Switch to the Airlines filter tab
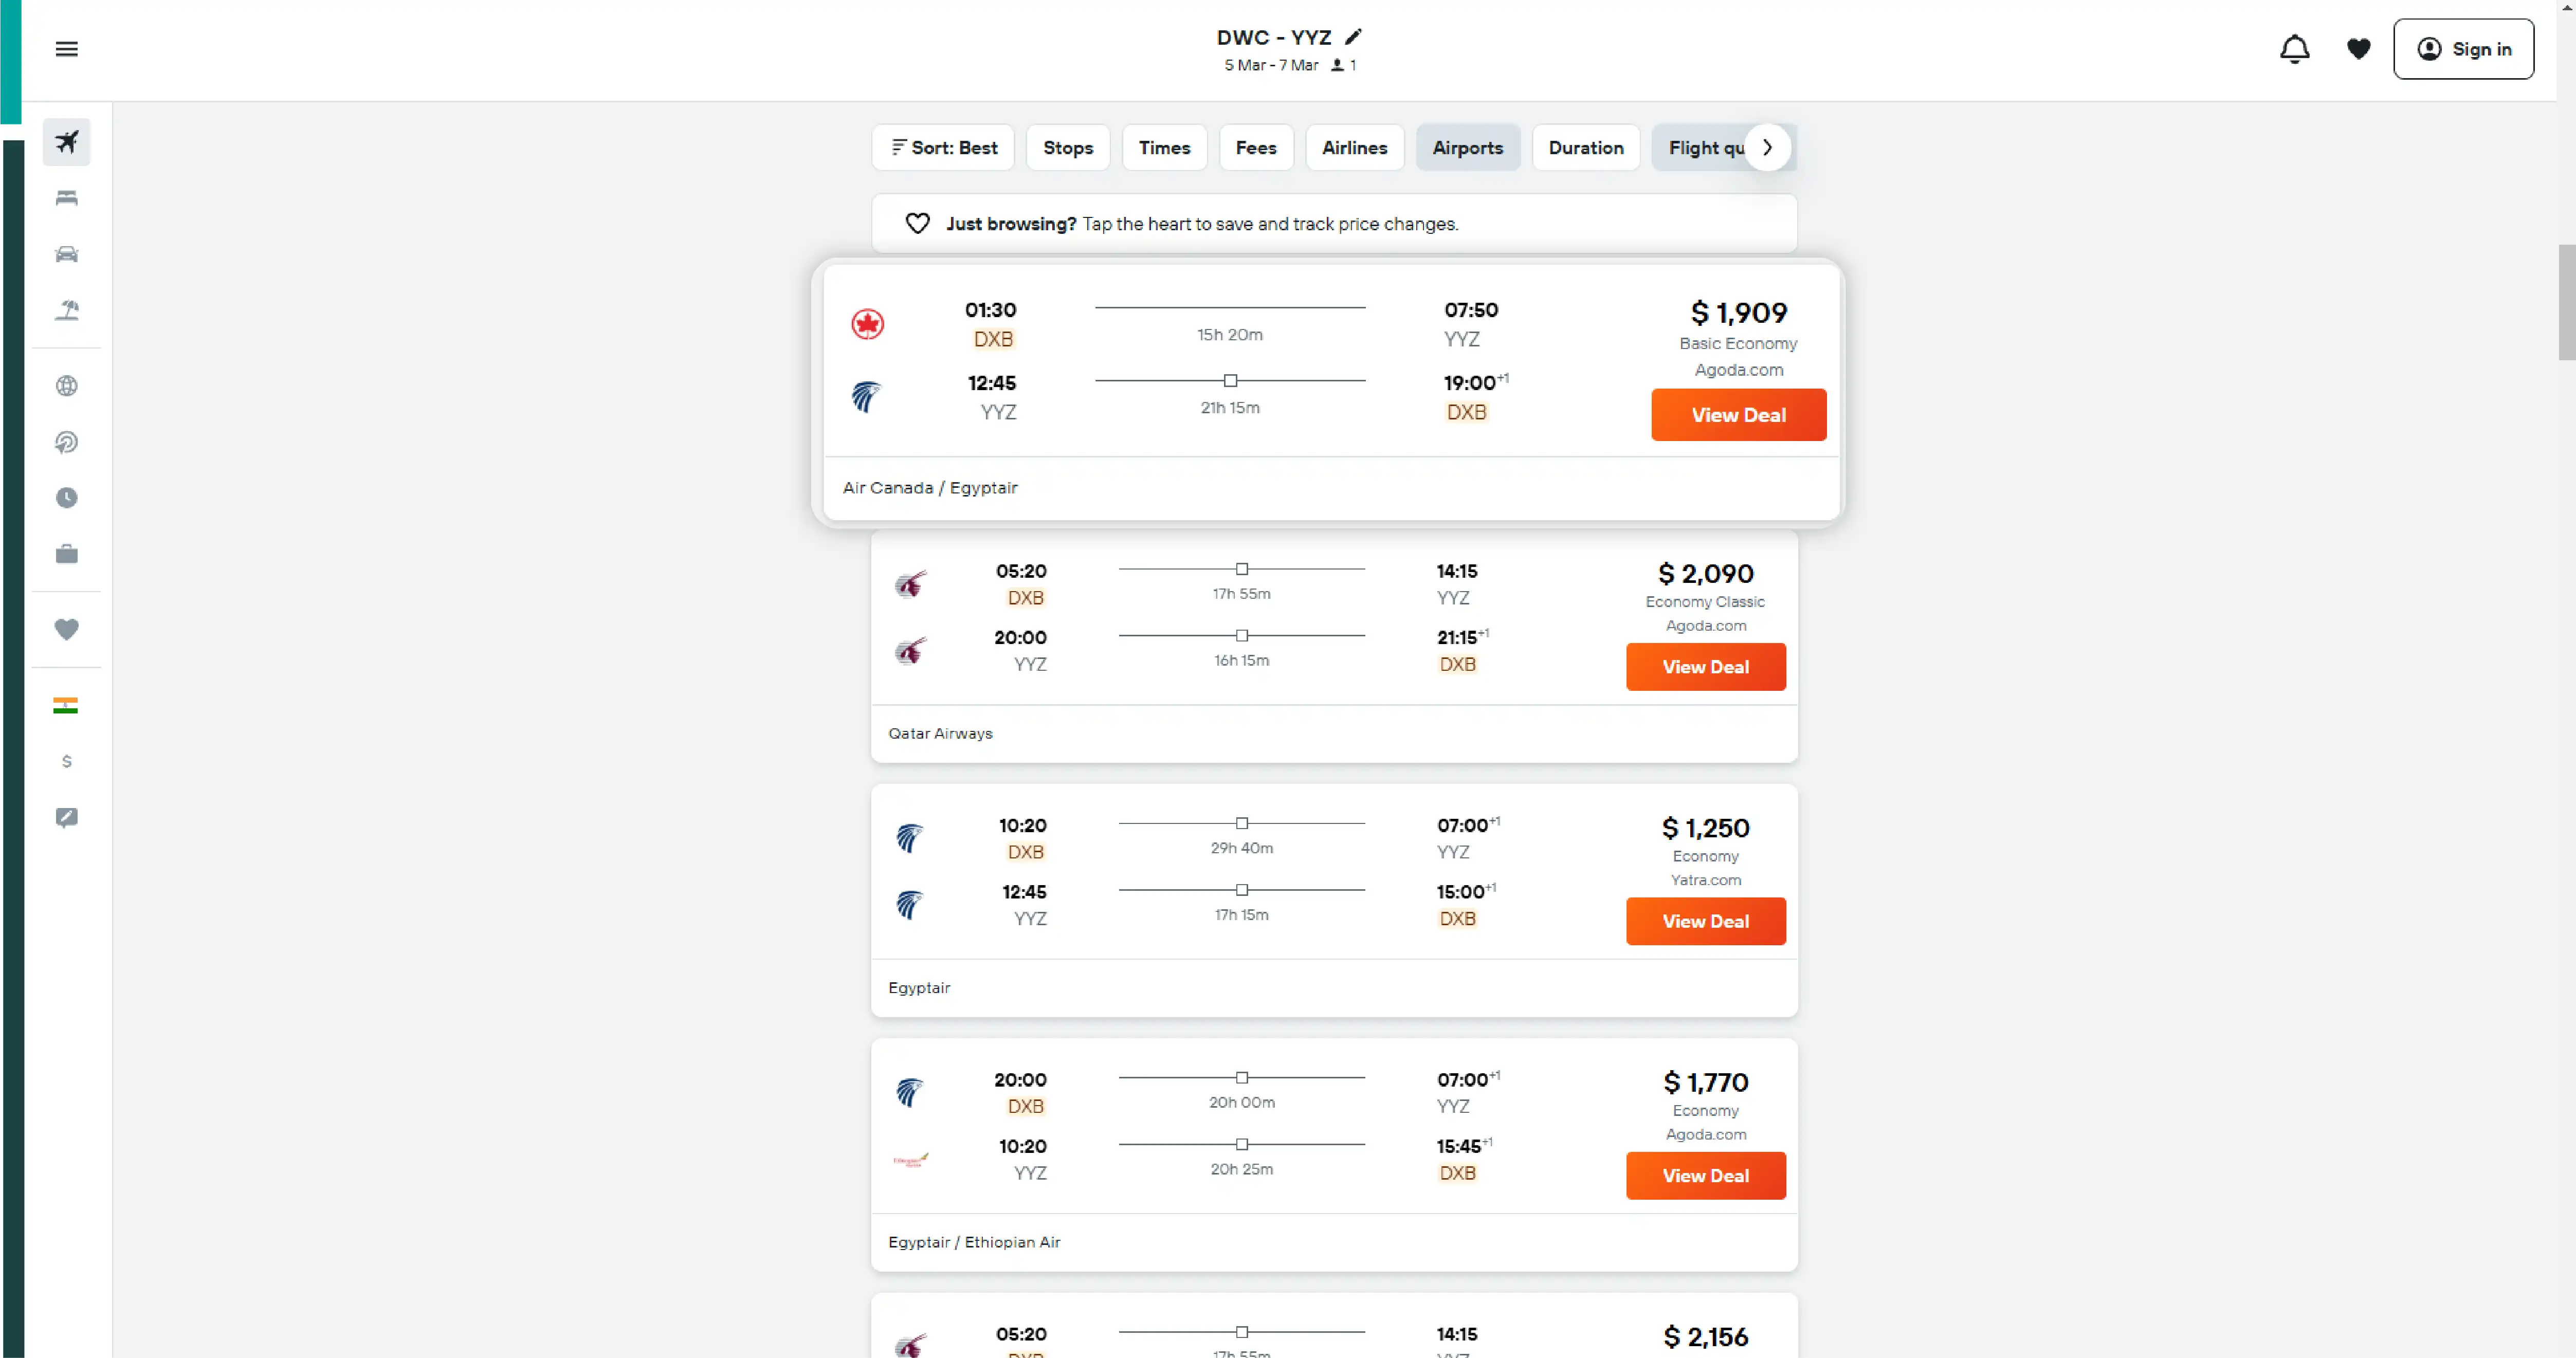 [x=1354, y=147]
